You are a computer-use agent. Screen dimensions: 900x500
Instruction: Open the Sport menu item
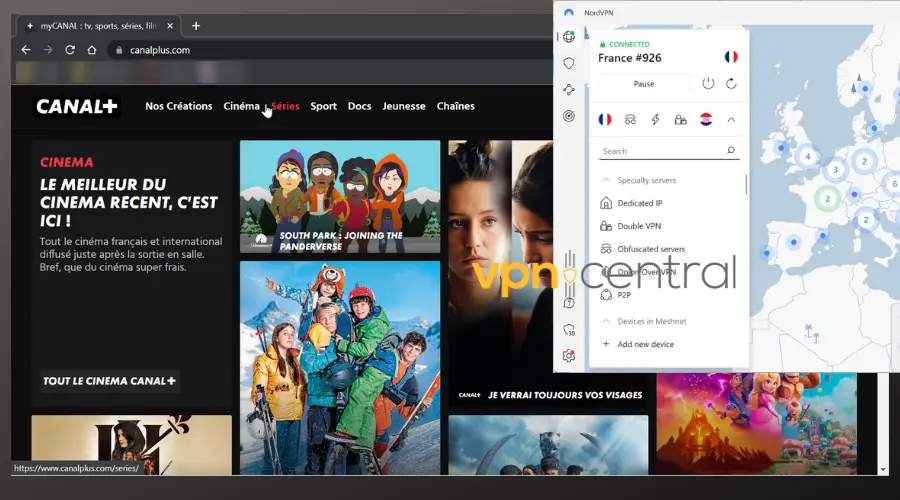click(324, 106)
